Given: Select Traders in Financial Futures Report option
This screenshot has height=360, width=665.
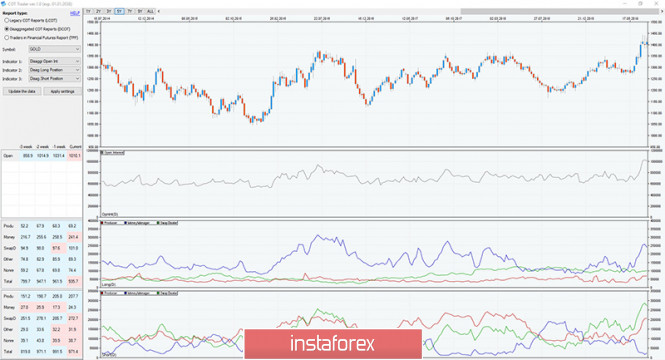Looking at the screenshot, I should pos(41,38).
